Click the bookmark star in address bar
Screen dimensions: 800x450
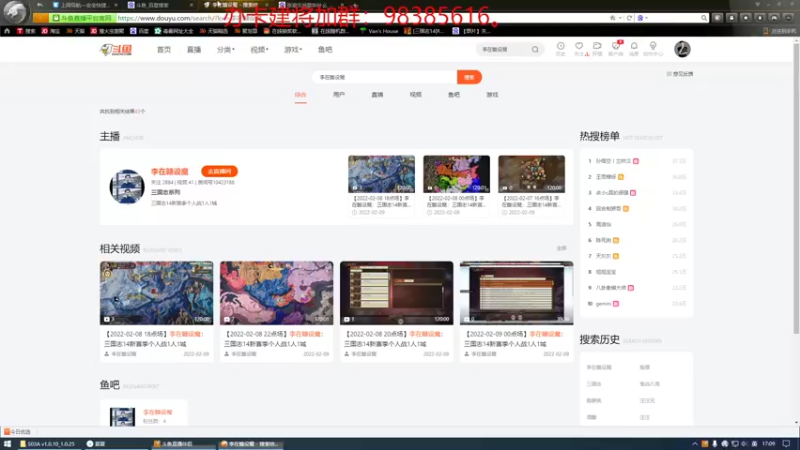612,18
